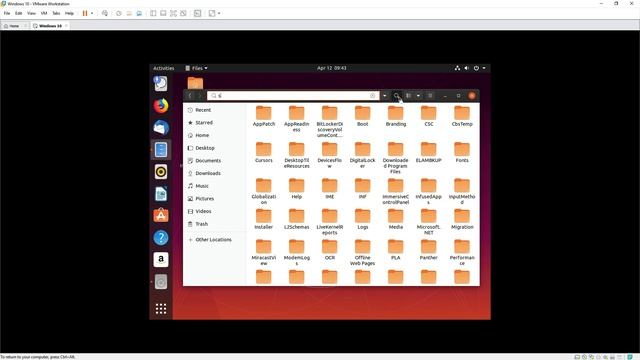Select the Panther folder
The image size is (640, 360).
coord(429,249)
